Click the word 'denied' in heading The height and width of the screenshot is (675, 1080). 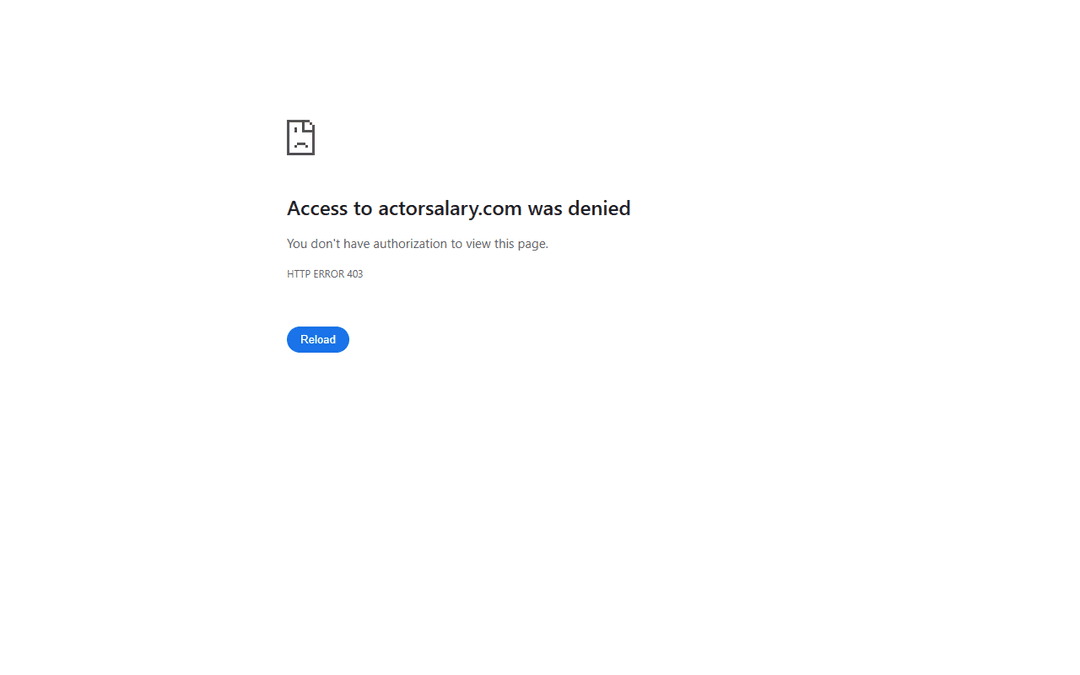click(x=599, y=208)
